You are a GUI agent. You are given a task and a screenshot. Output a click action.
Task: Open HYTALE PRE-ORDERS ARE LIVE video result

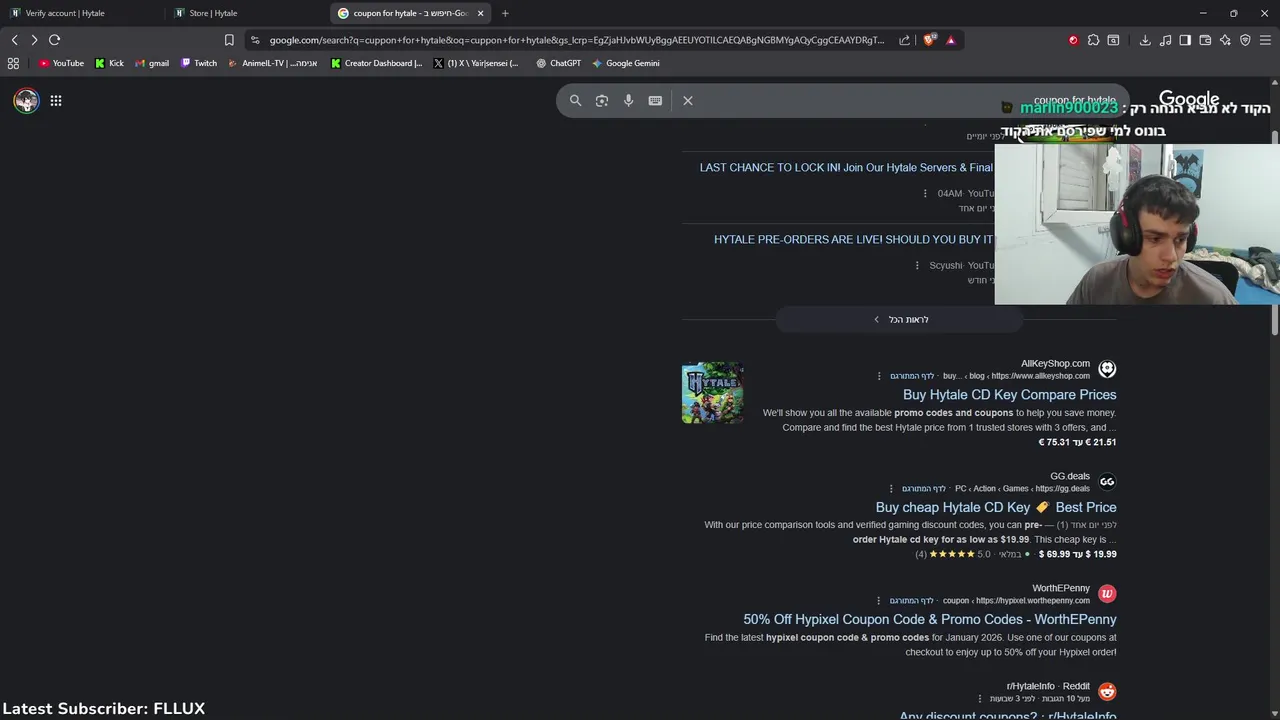coord(854,240)
